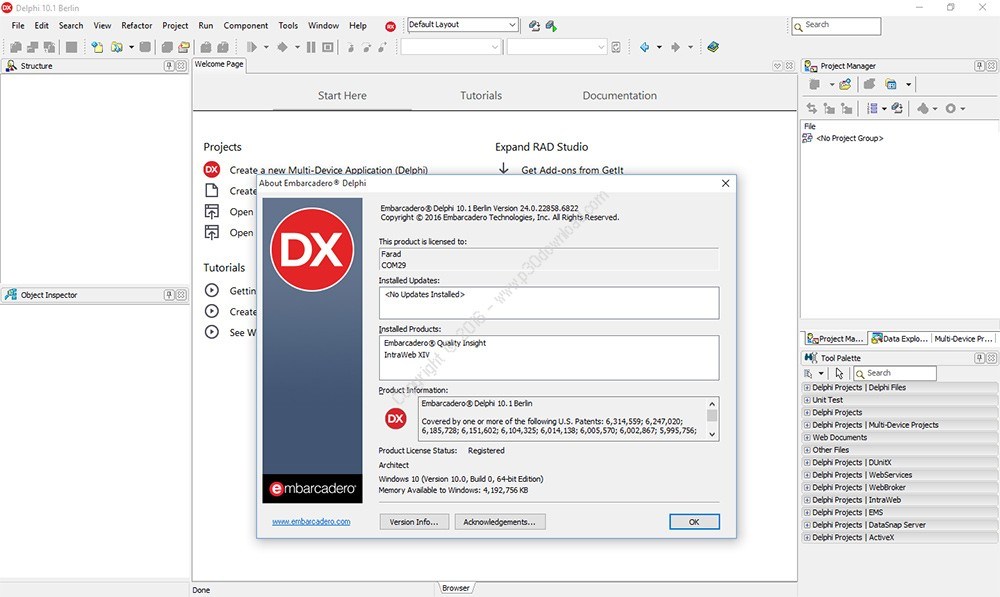Click the Sync arrows icon in Project Manager

[811, 108]
